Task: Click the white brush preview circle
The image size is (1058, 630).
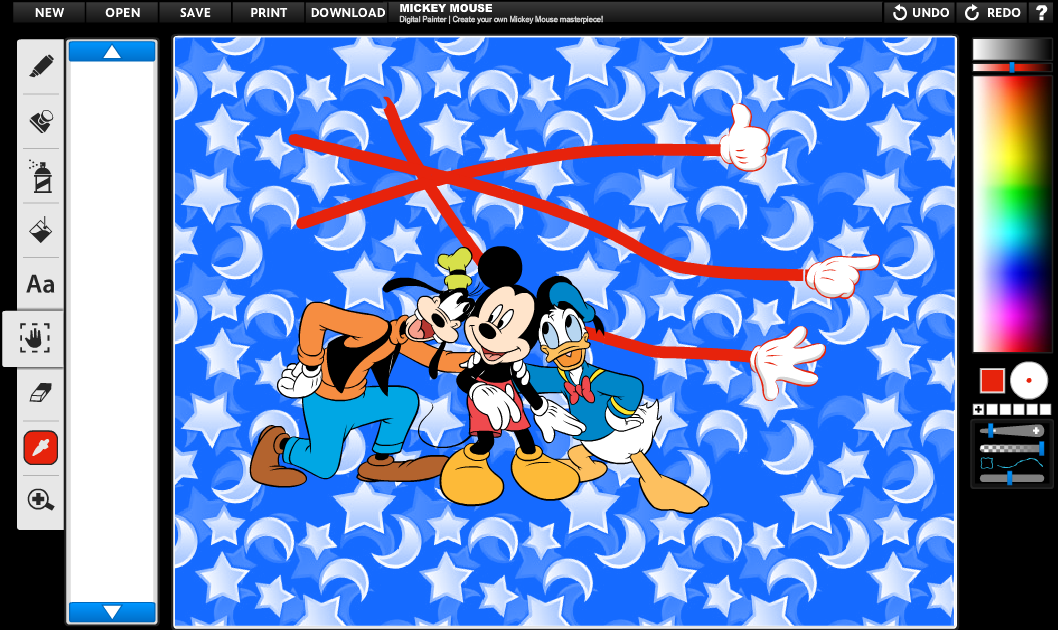Action: point(1028,380)
